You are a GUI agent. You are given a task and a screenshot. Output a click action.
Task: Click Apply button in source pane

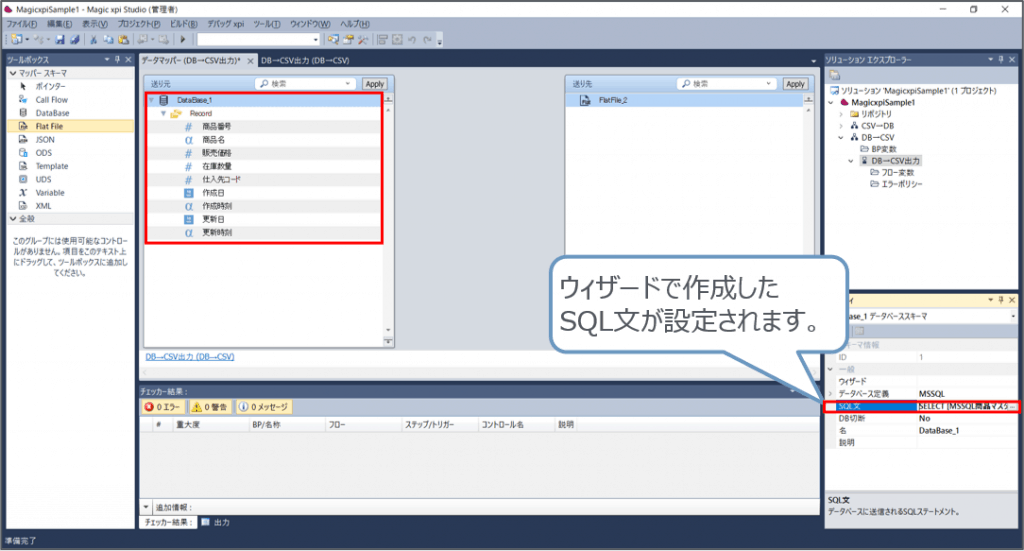pyautogui.click(x=374, y=84)
